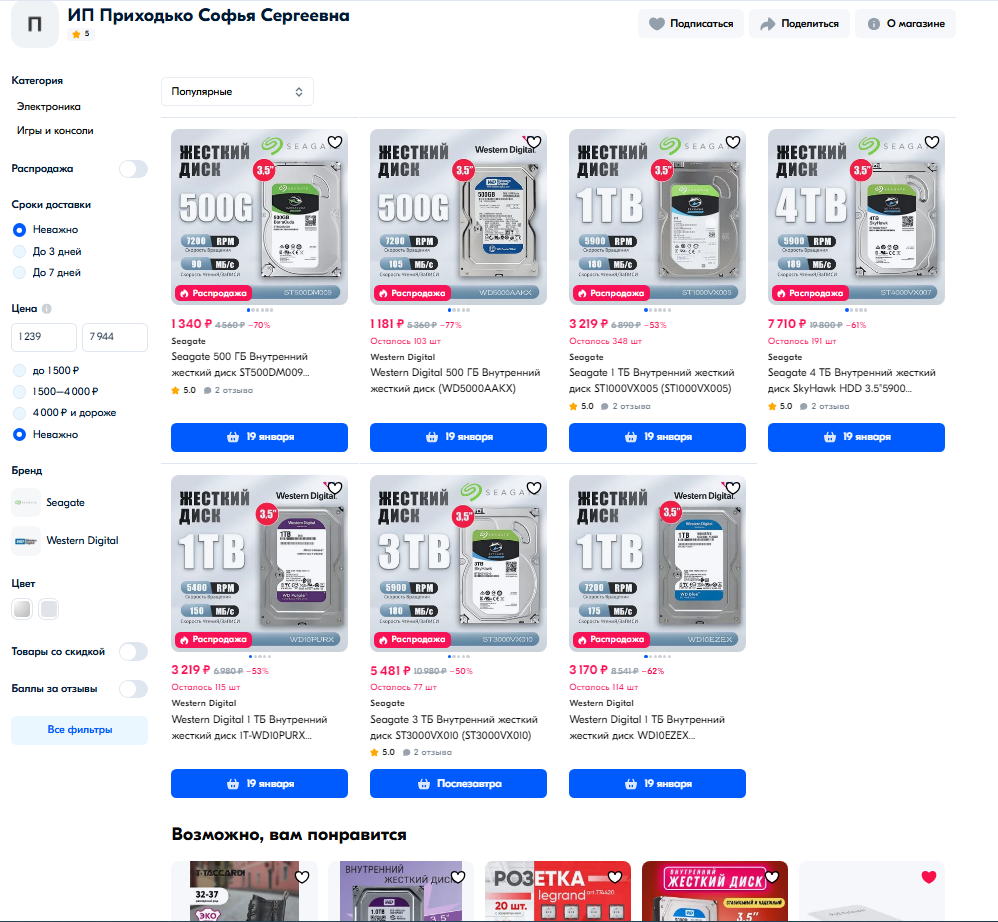Open the Электроника category

pyautogui.click(x=49, y=106)
